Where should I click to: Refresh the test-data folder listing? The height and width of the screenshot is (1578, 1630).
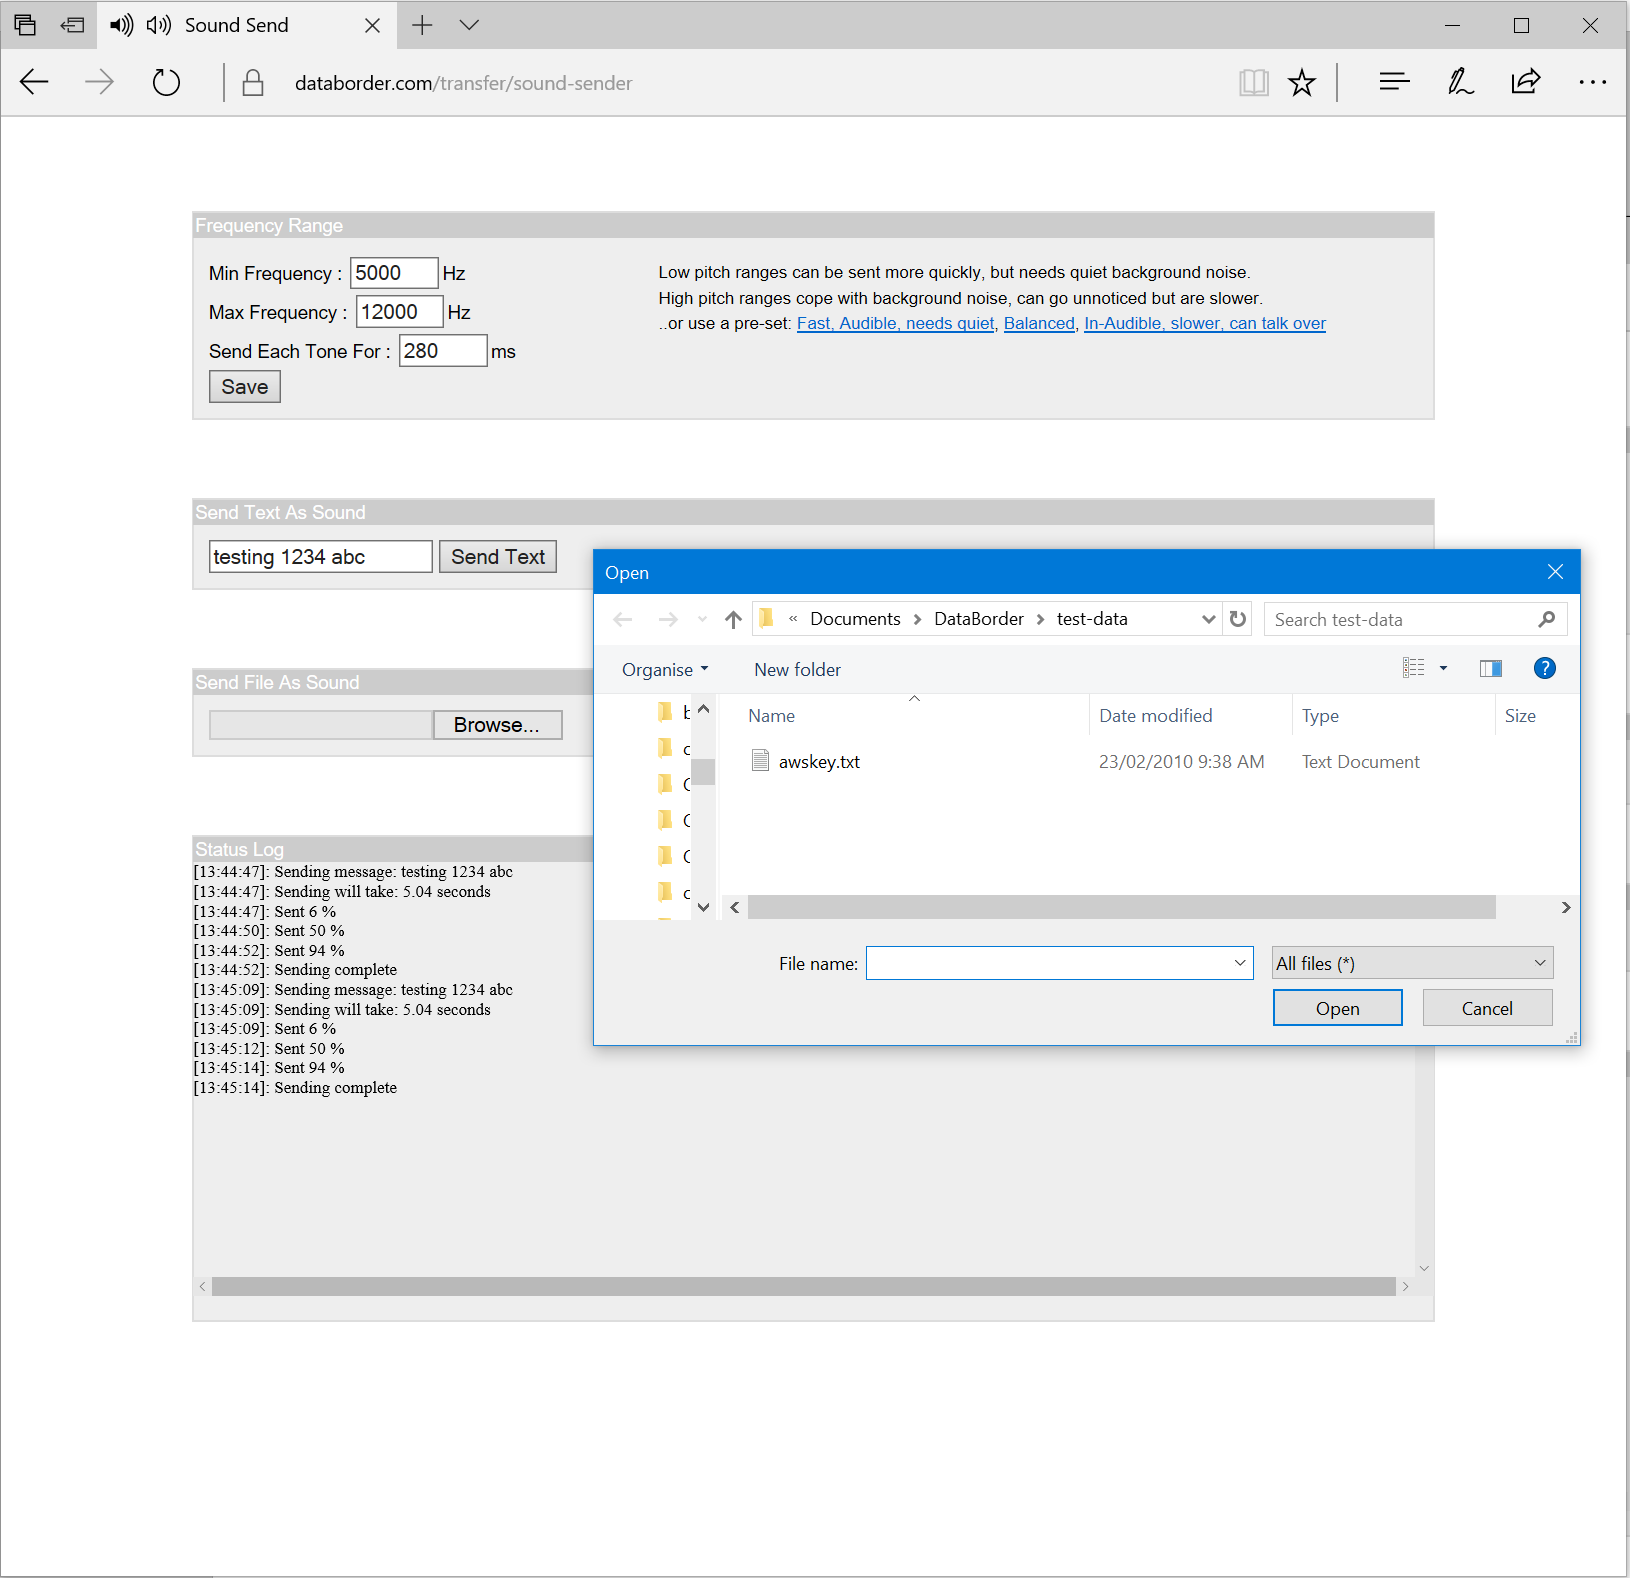1238,619
